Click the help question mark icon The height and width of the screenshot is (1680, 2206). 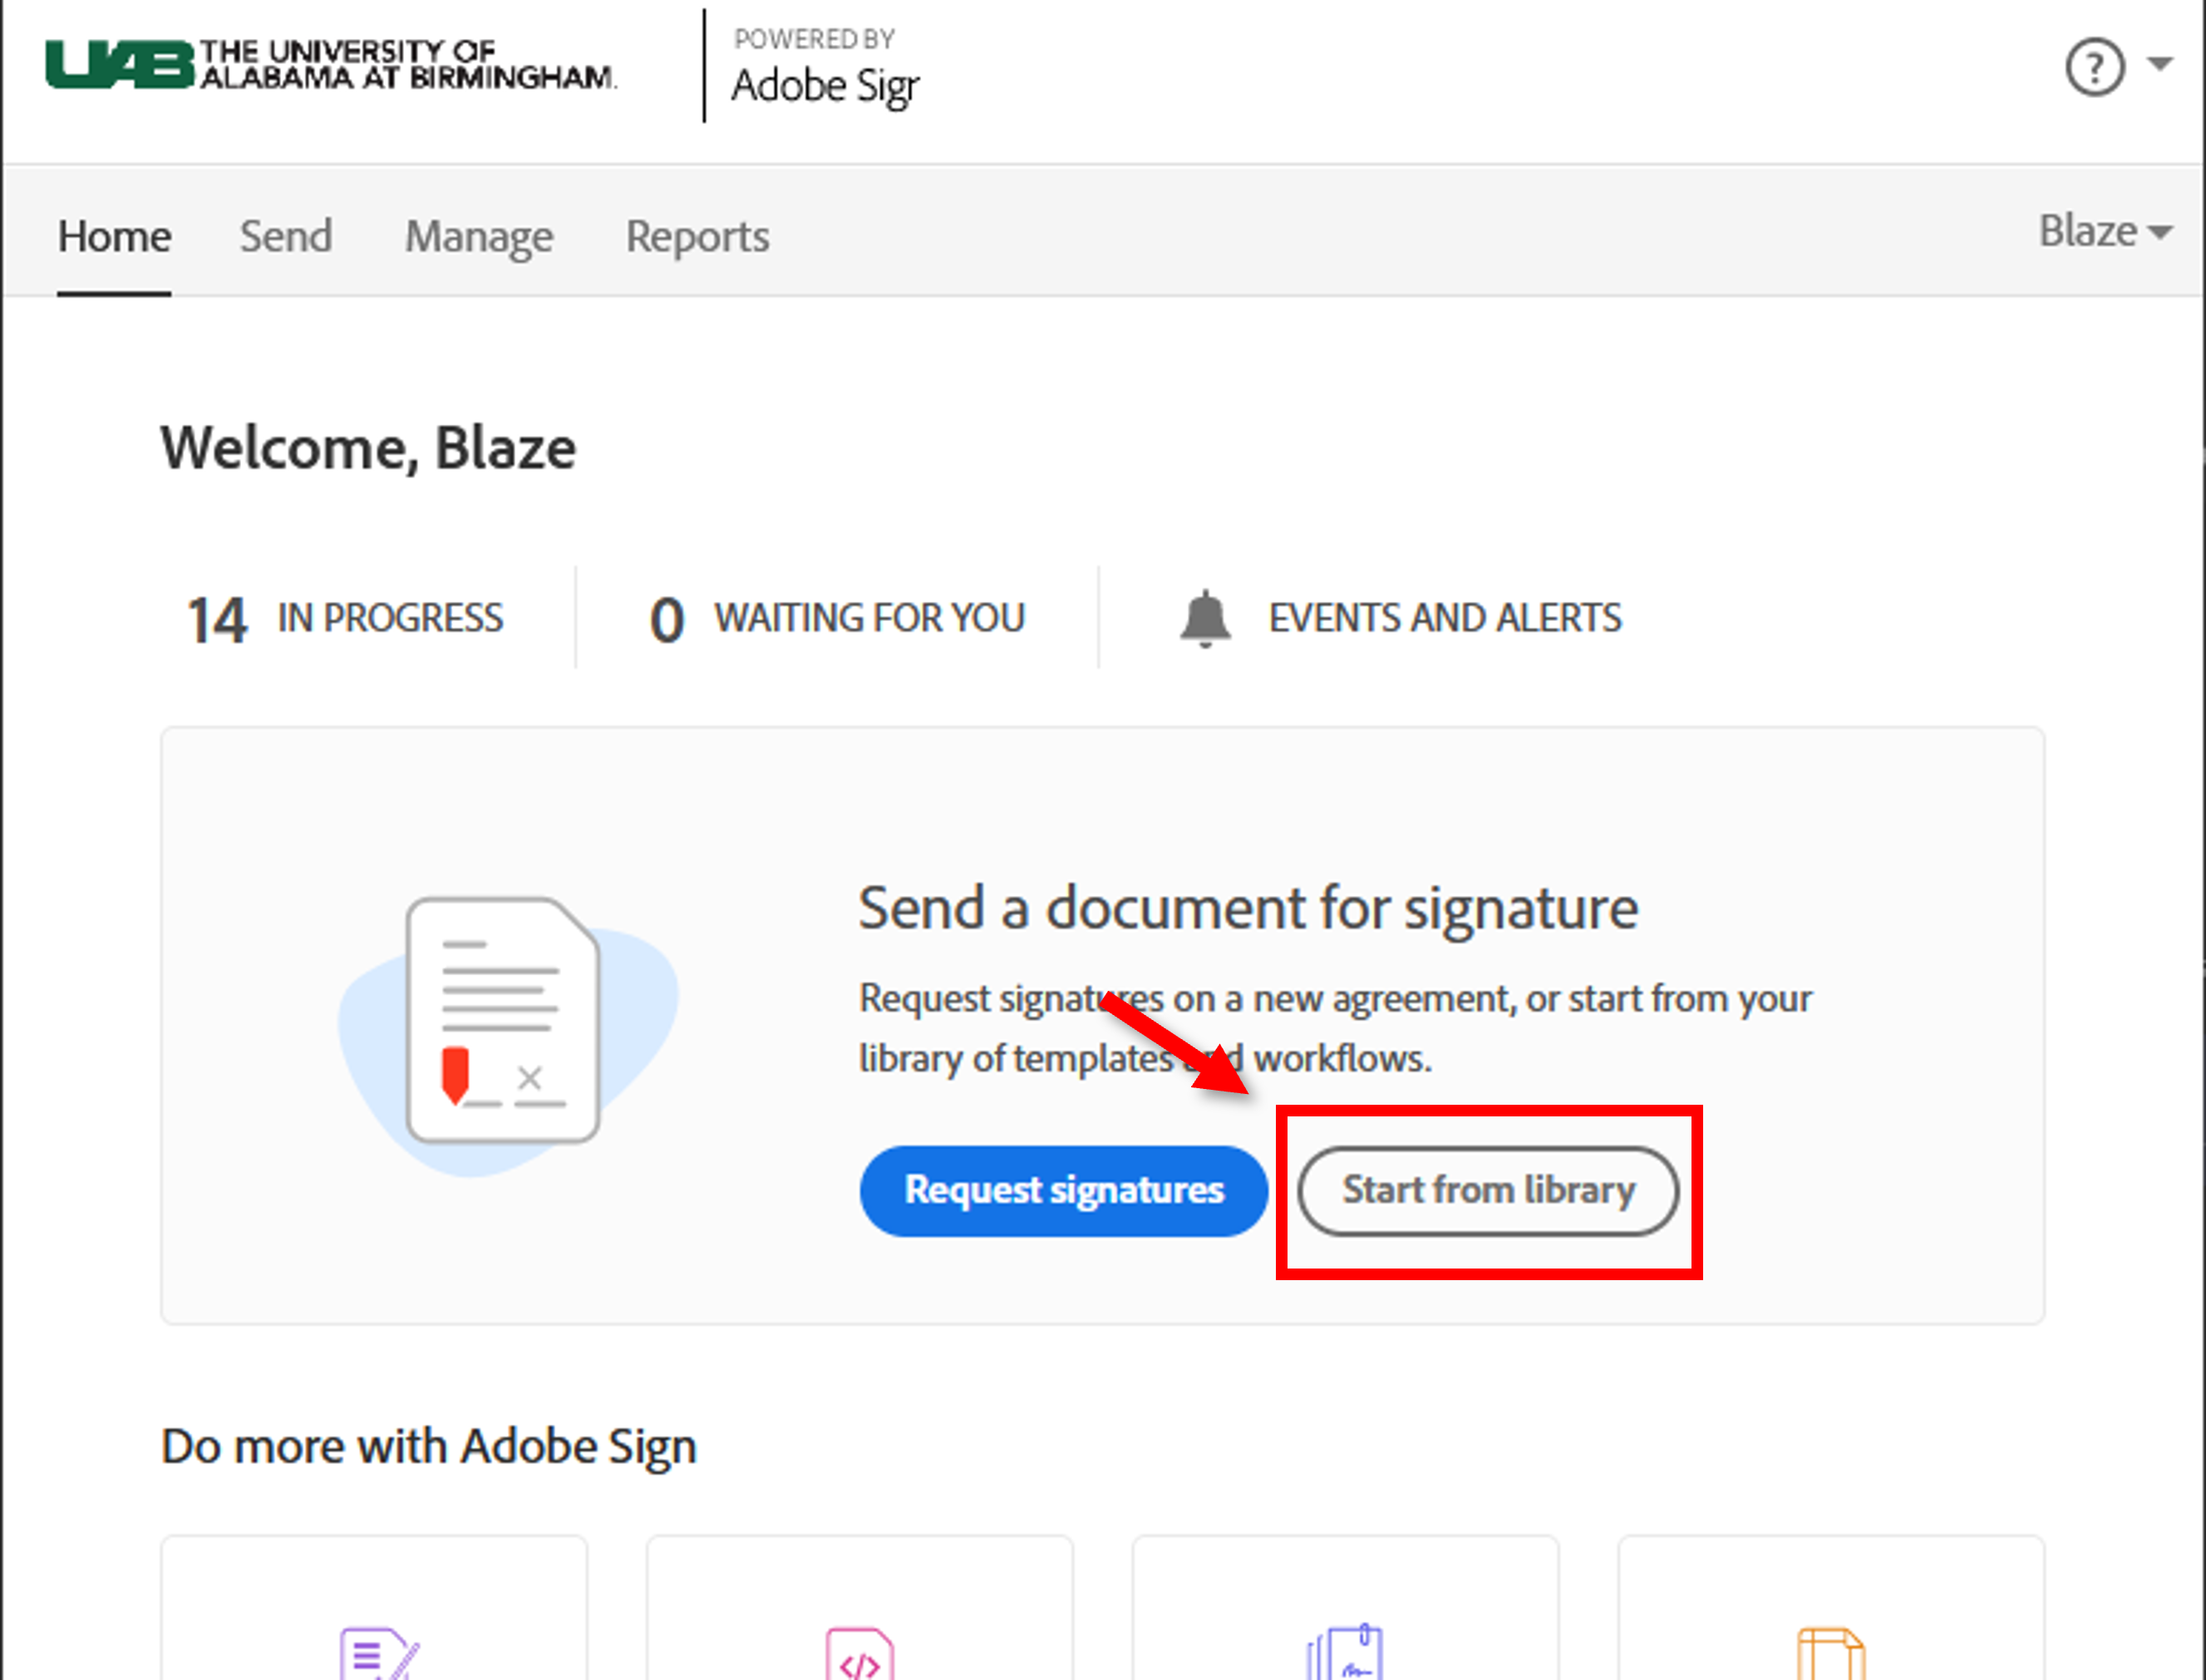(x=2094, y=68)
